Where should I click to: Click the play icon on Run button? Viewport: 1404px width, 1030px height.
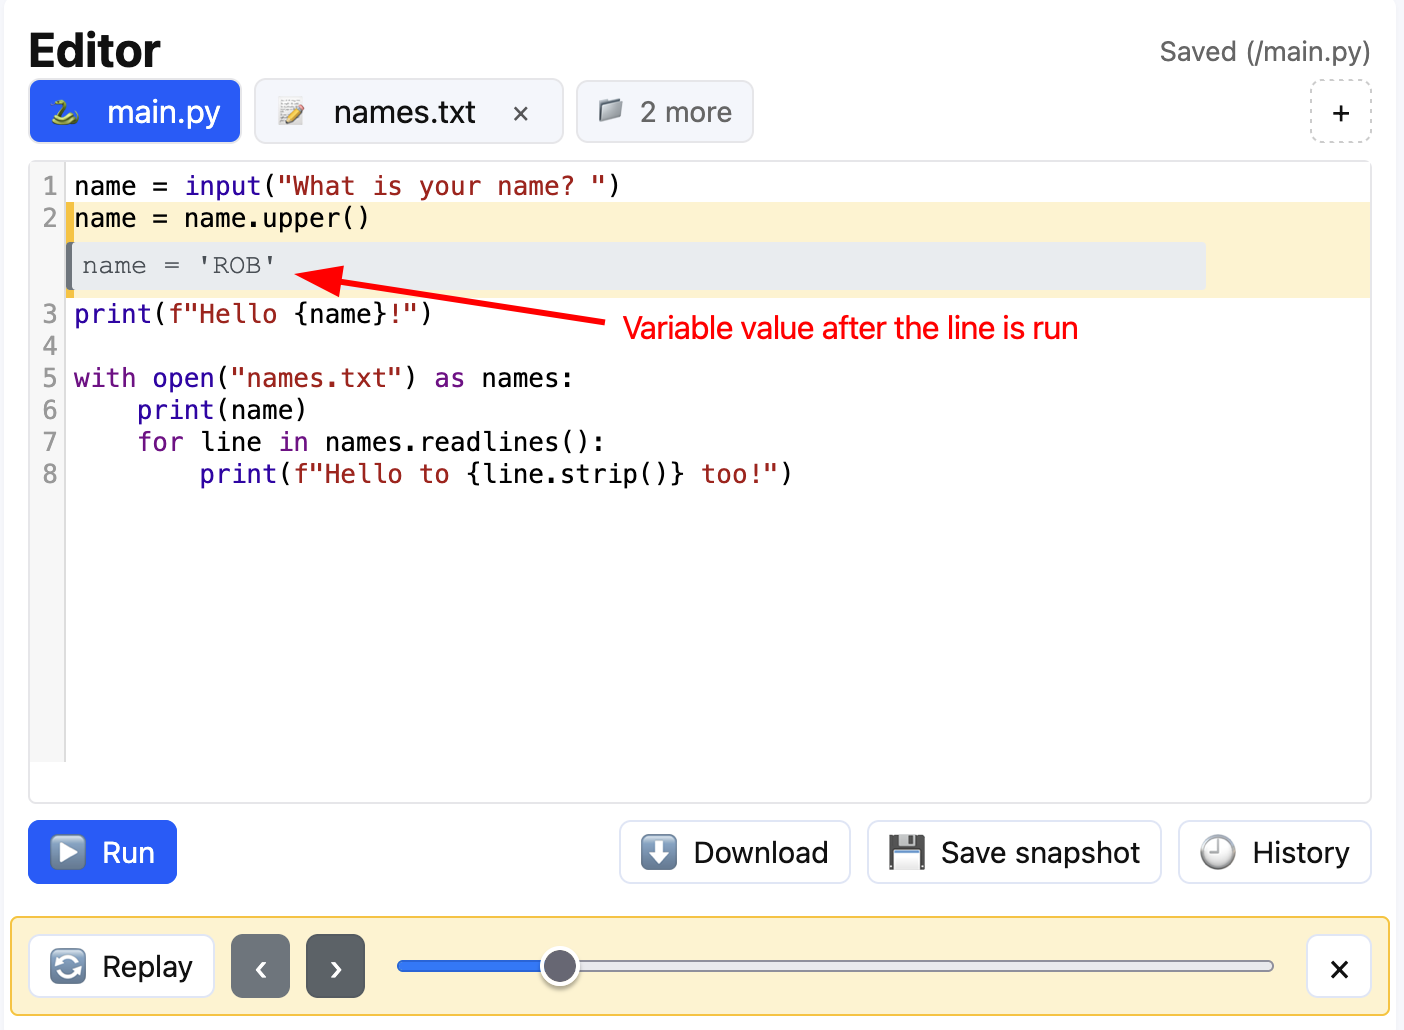point(68,852)
